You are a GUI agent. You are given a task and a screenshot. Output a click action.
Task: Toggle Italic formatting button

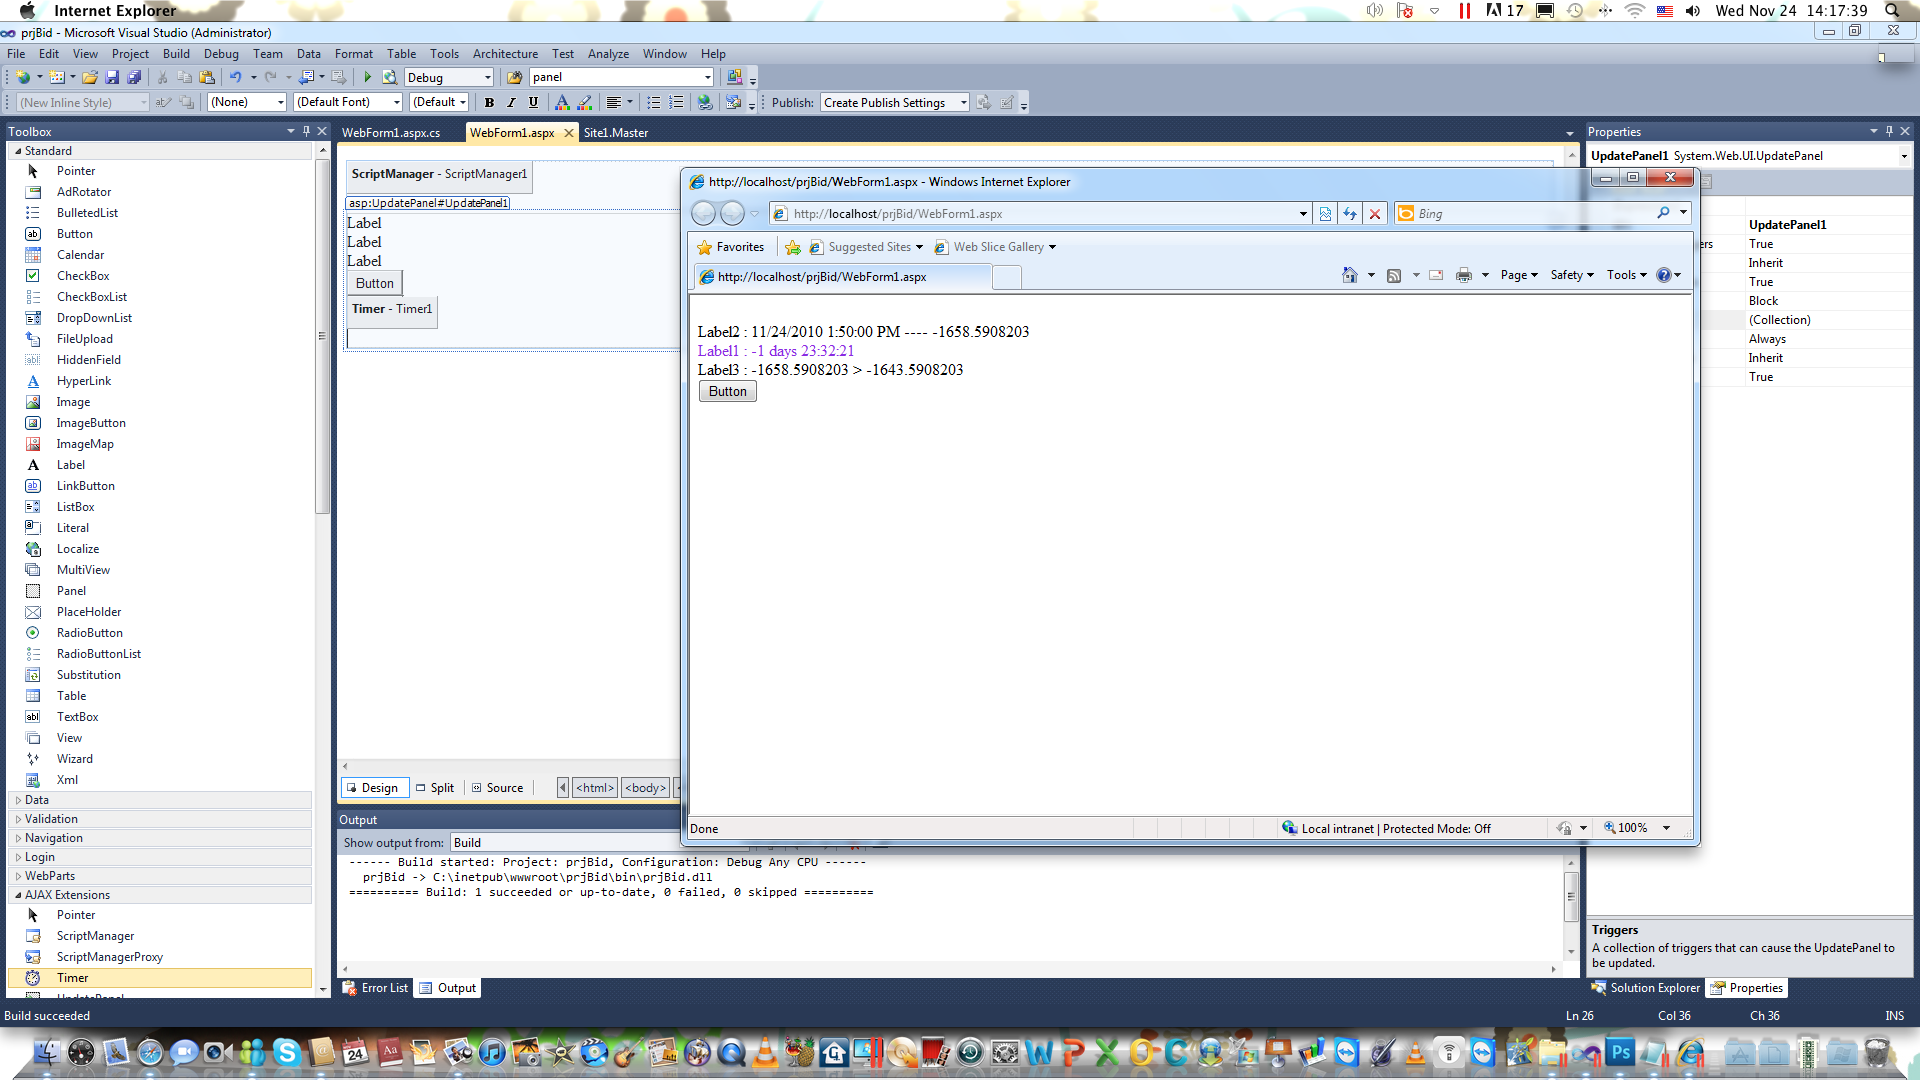(x=511, y=102)
